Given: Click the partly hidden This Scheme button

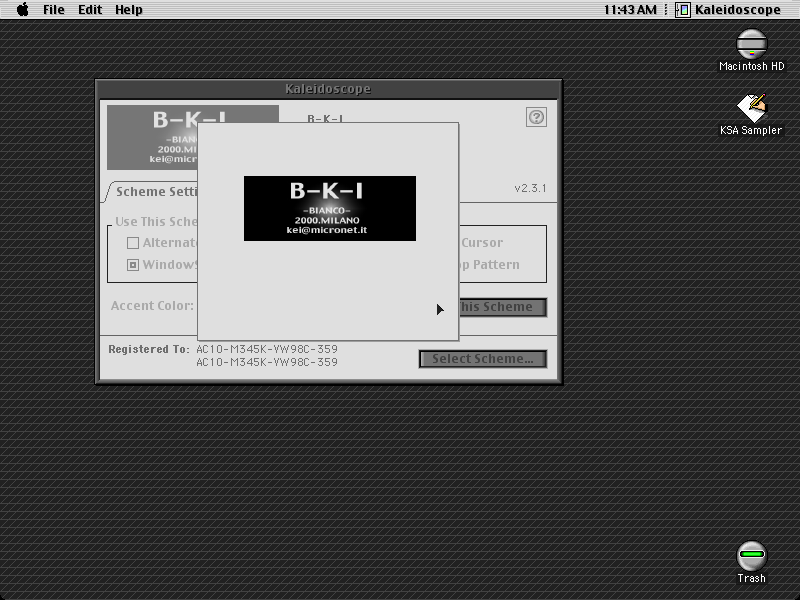Looking at the screenshot, I should [x=503, y=307].
